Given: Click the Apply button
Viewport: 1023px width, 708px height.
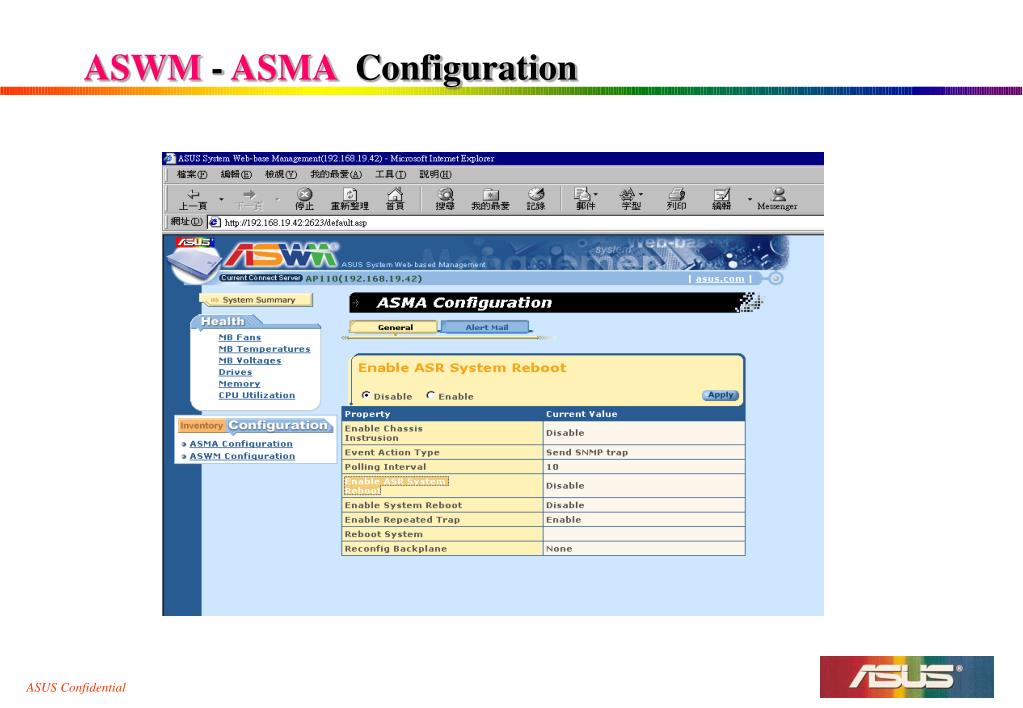Looking at the screenshot, I should click(720, 395).
